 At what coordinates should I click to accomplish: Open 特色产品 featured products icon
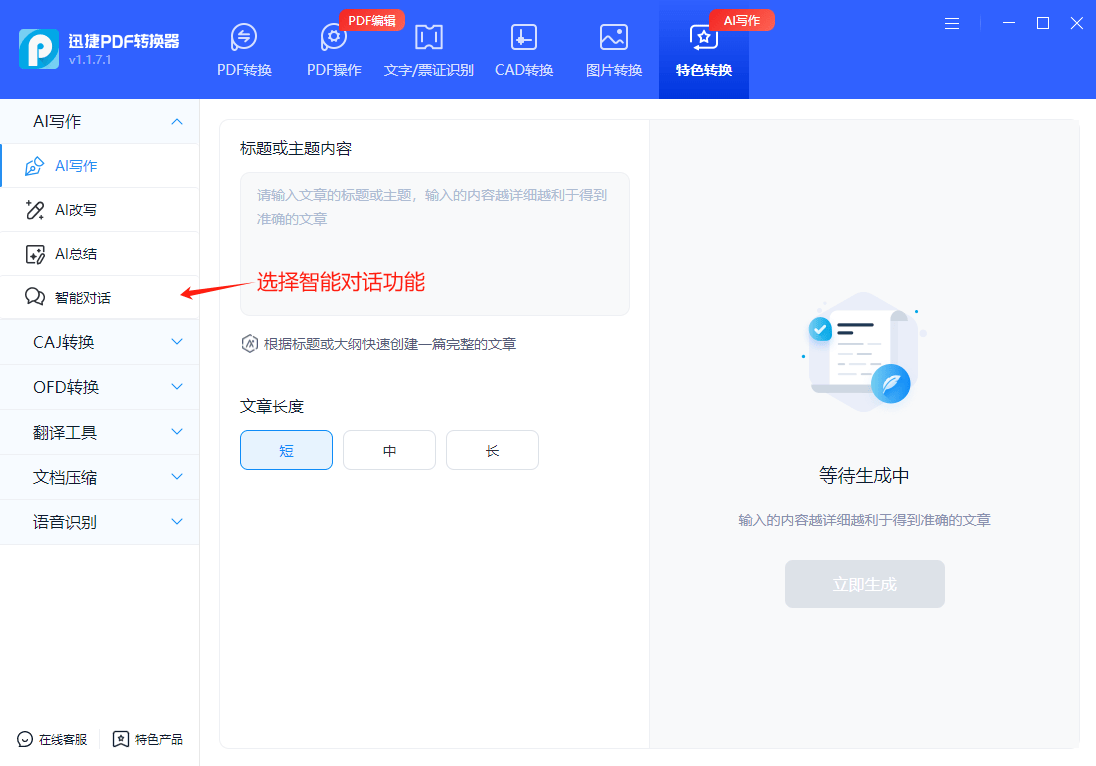(x=121, y=739)
